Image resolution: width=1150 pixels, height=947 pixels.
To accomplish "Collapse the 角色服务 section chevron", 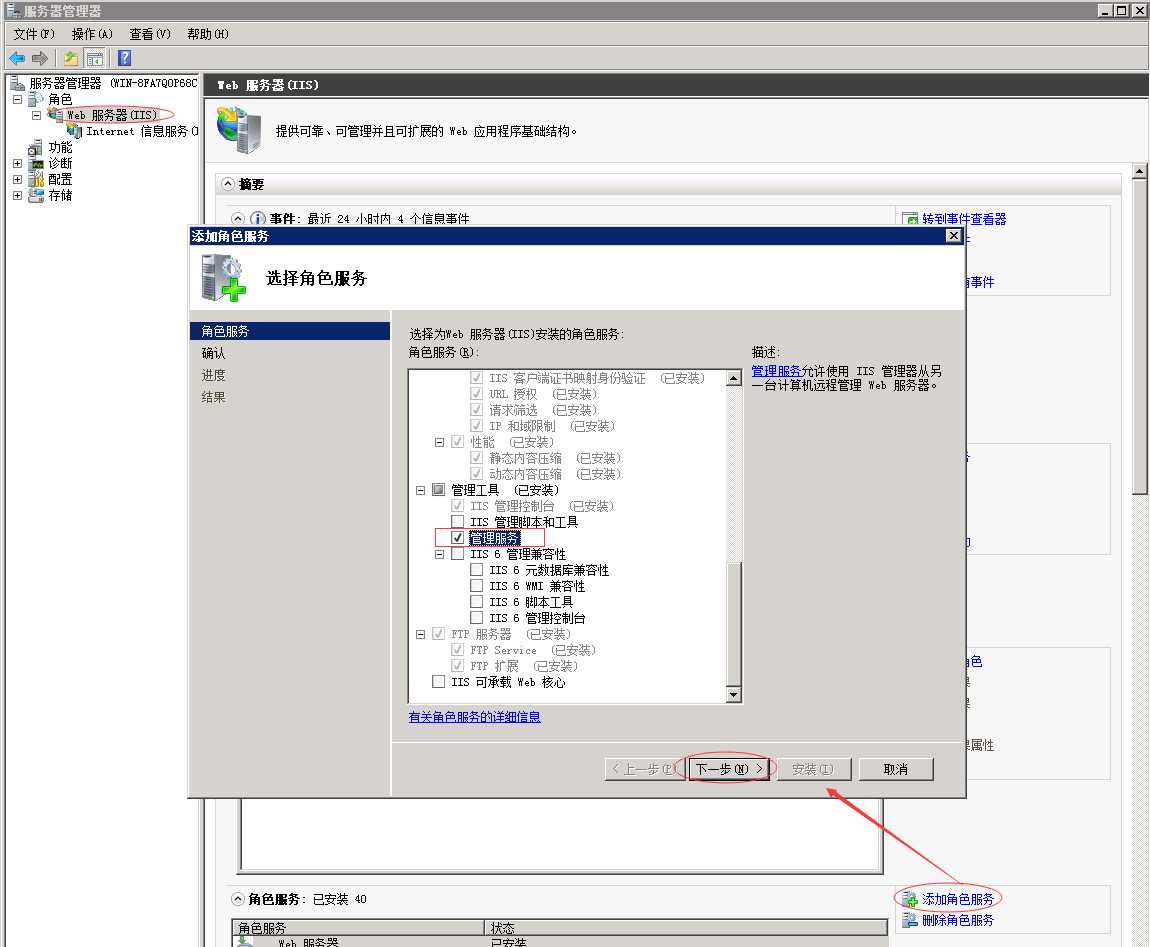I will click(238, 899).
